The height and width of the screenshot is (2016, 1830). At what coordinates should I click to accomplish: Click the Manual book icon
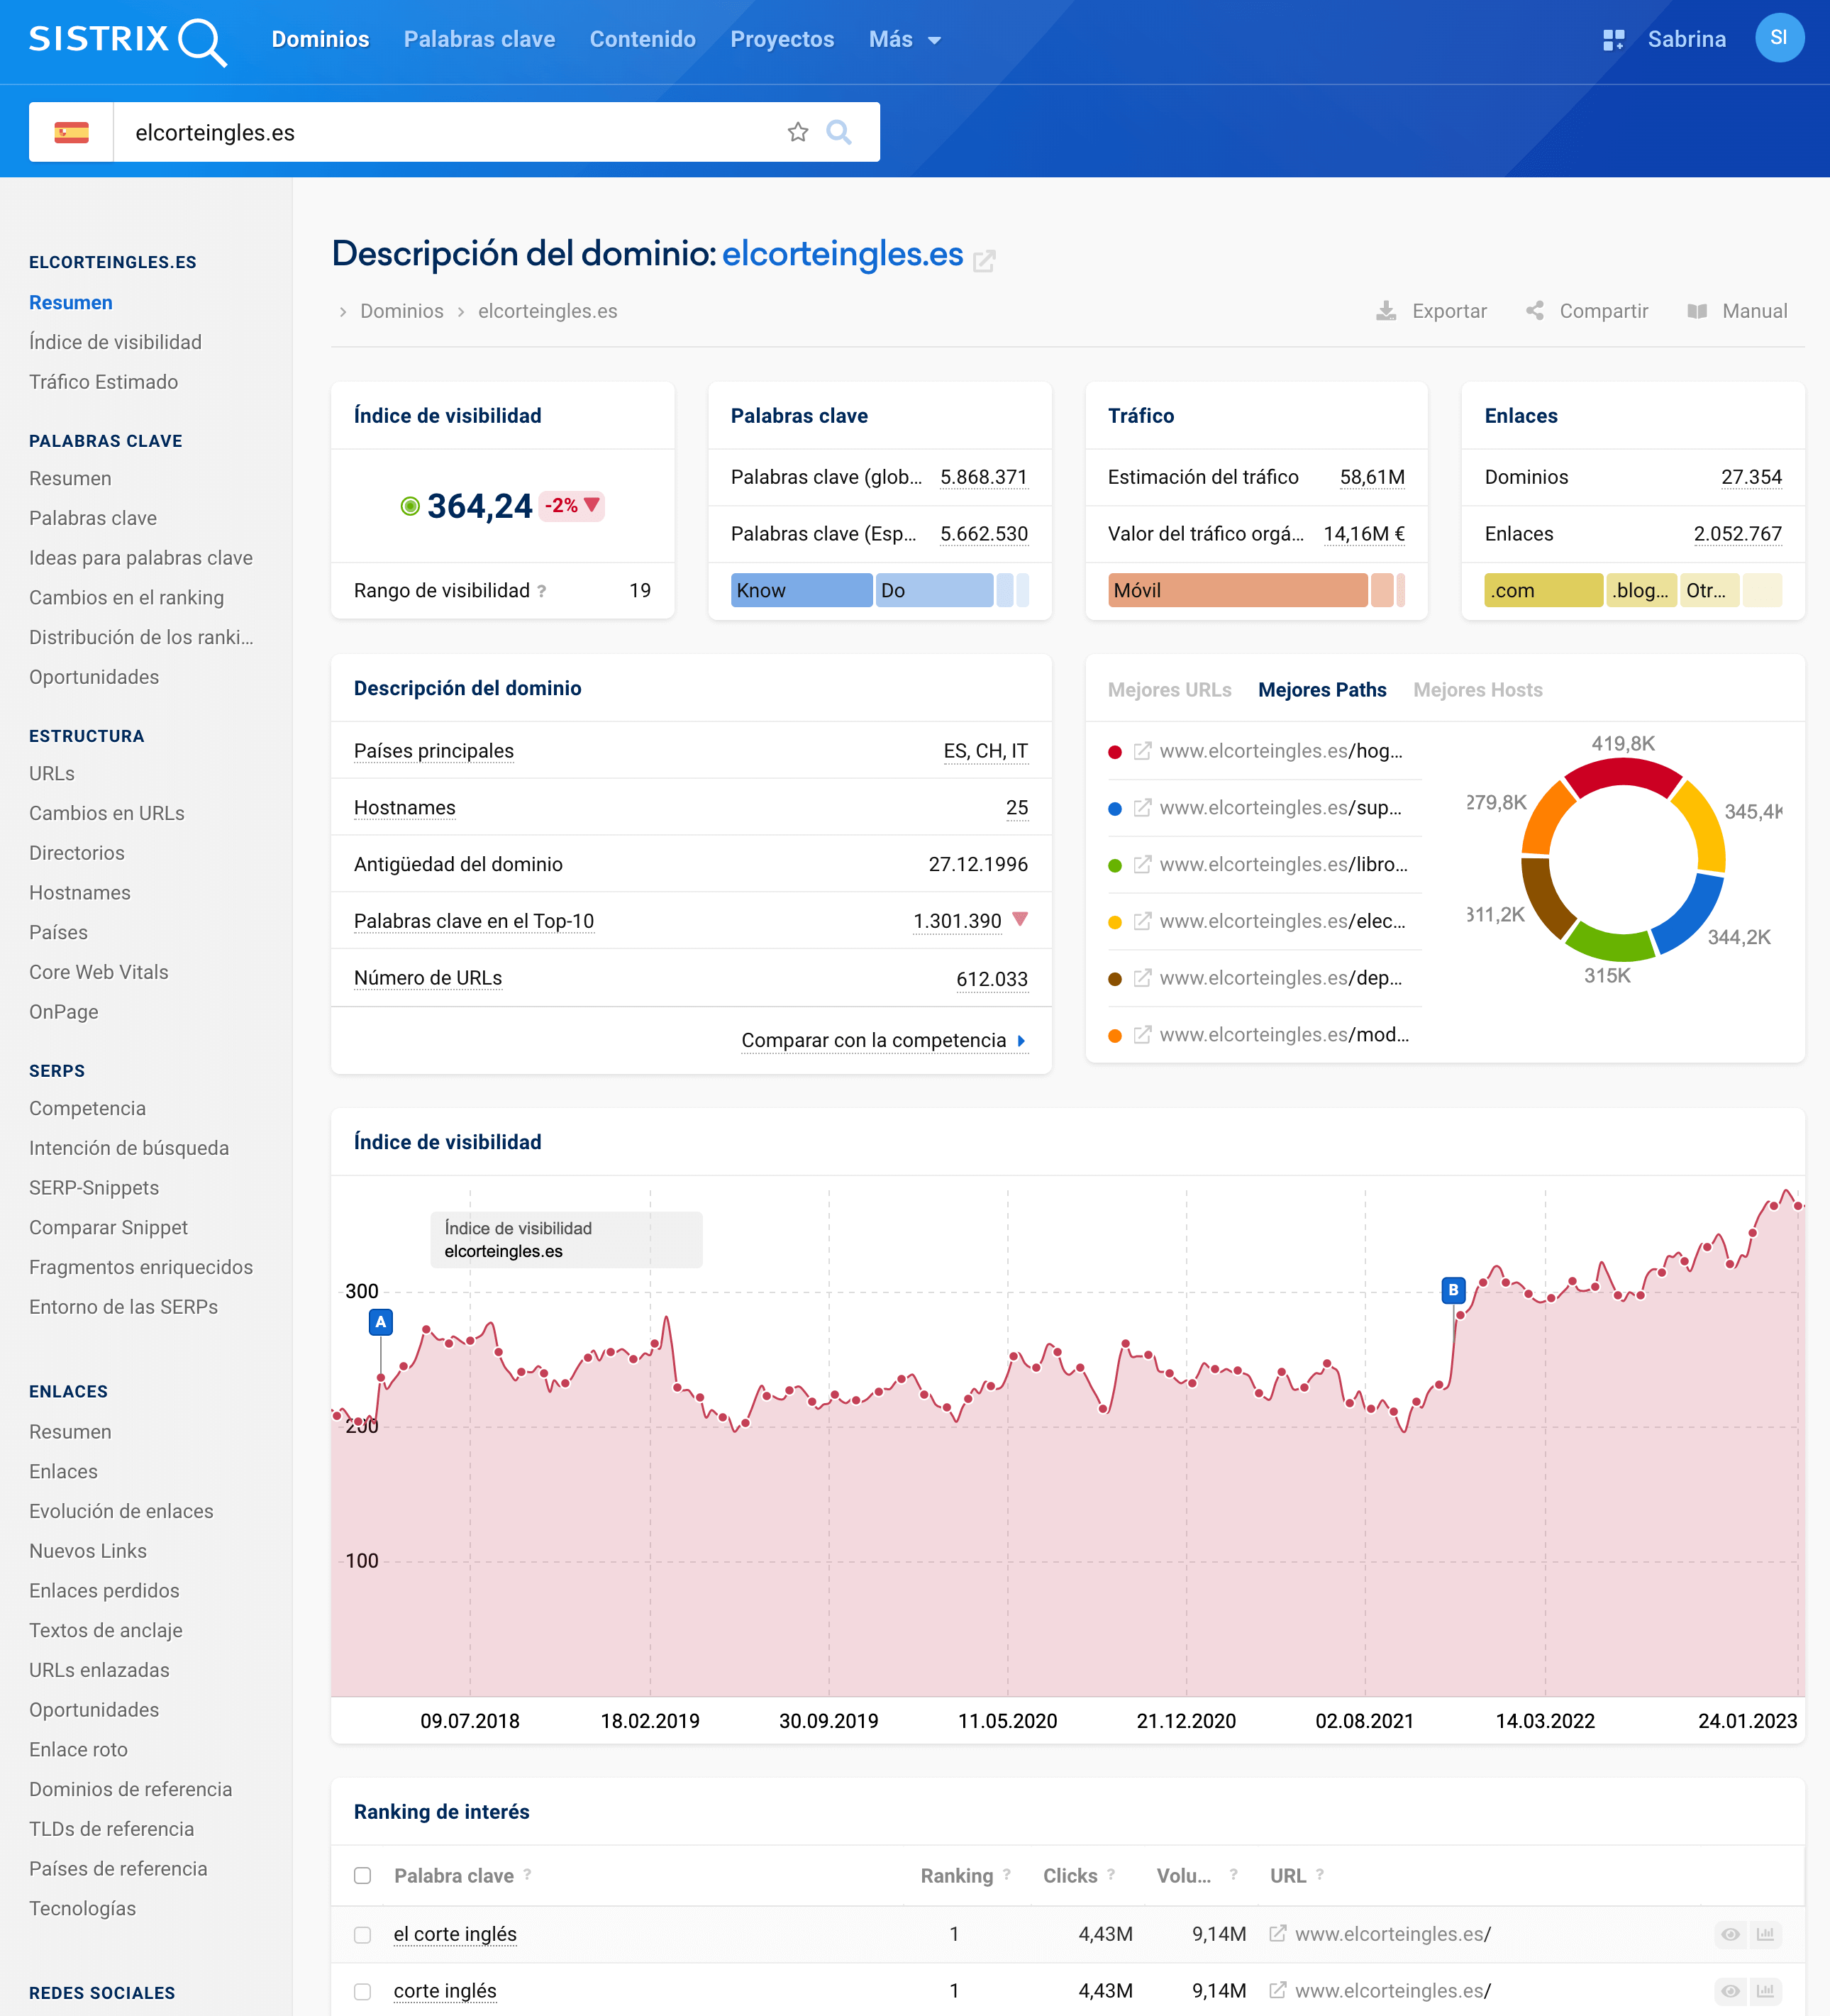(1696, 311)
